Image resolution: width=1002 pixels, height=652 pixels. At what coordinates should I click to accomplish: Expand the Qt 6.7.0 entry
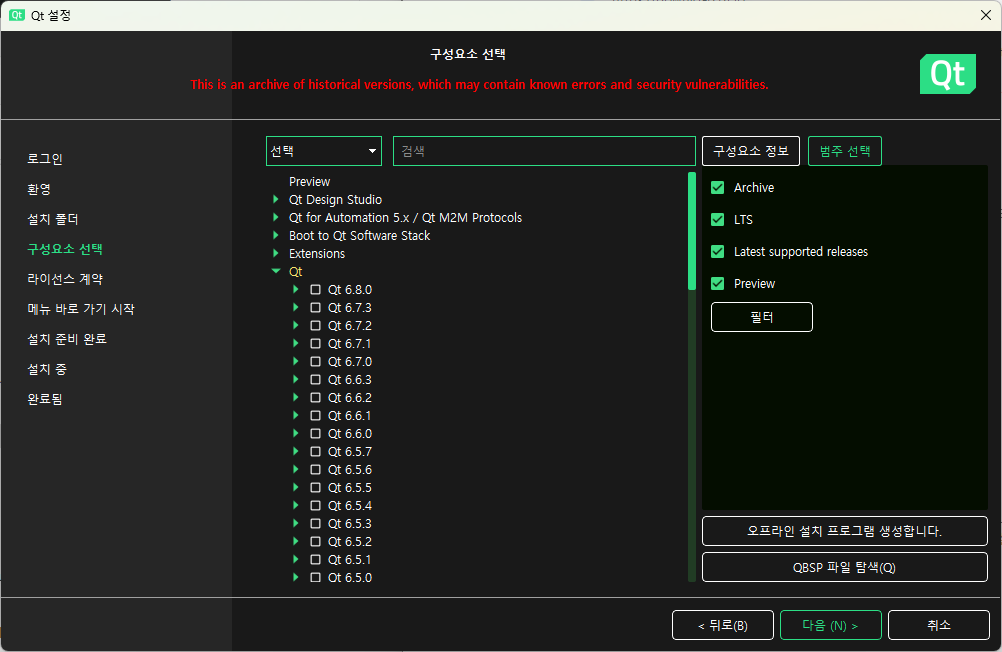295,361
